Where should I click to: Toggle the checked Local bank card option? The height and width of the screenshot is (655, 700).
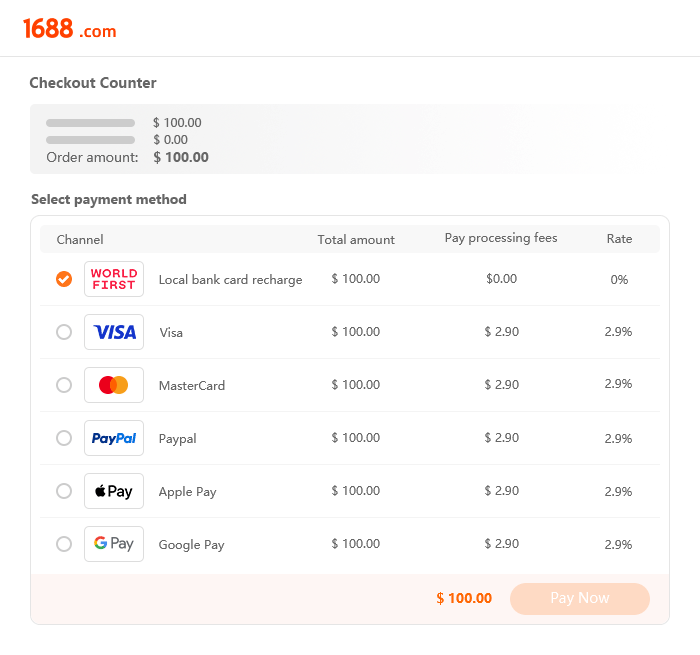click(x=64, y=279)
